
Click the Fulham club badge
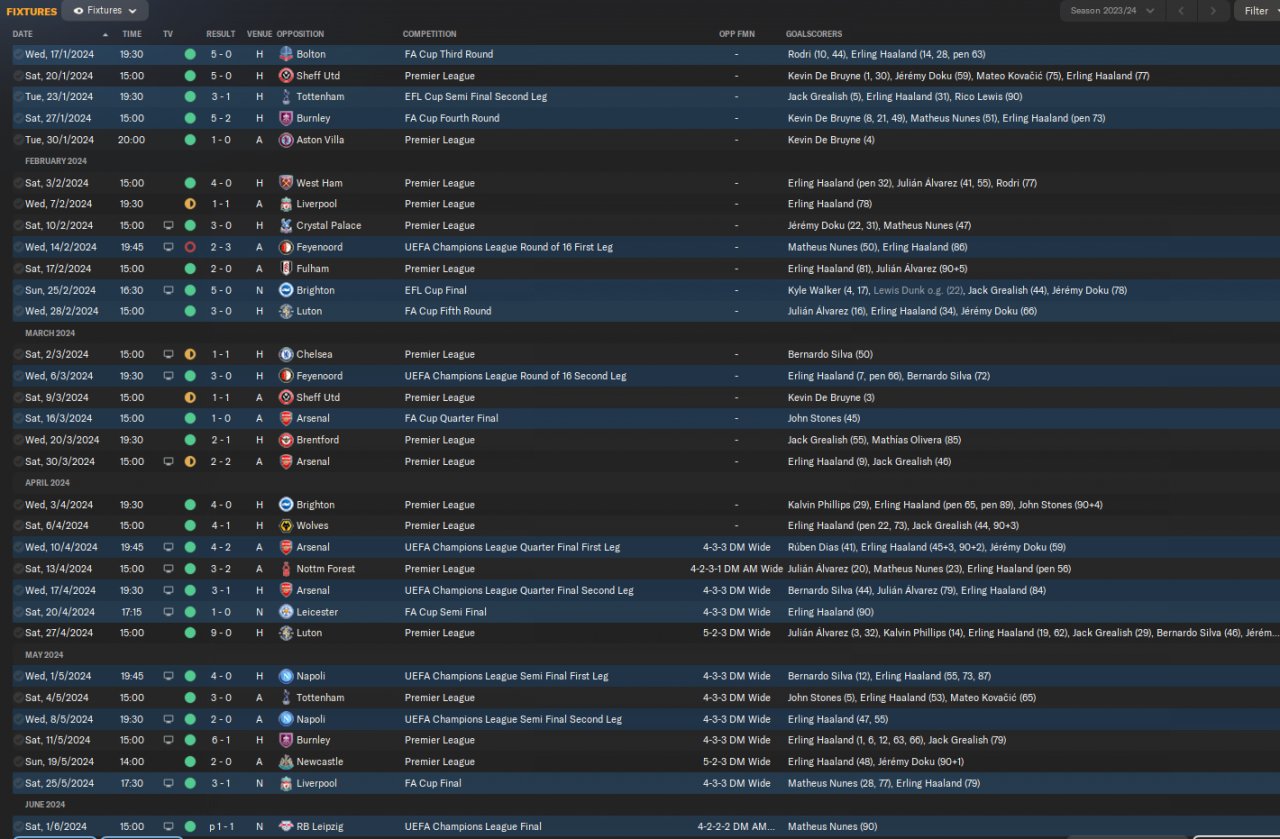pyautogui.click(x=286, y=269)
